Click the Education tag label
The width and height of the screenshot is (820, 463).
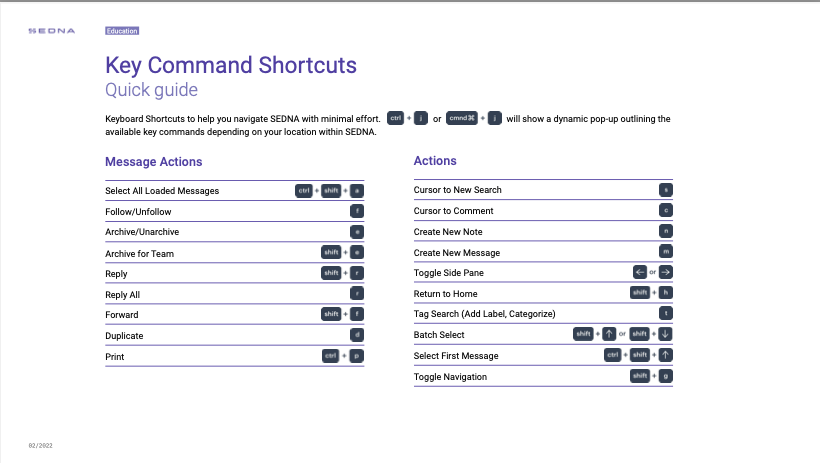point(122,31)
